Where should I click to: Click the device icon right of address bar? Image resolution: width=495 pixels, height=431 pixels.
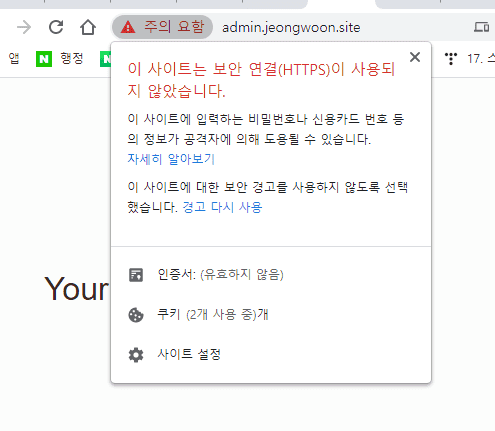click(481, 27)
